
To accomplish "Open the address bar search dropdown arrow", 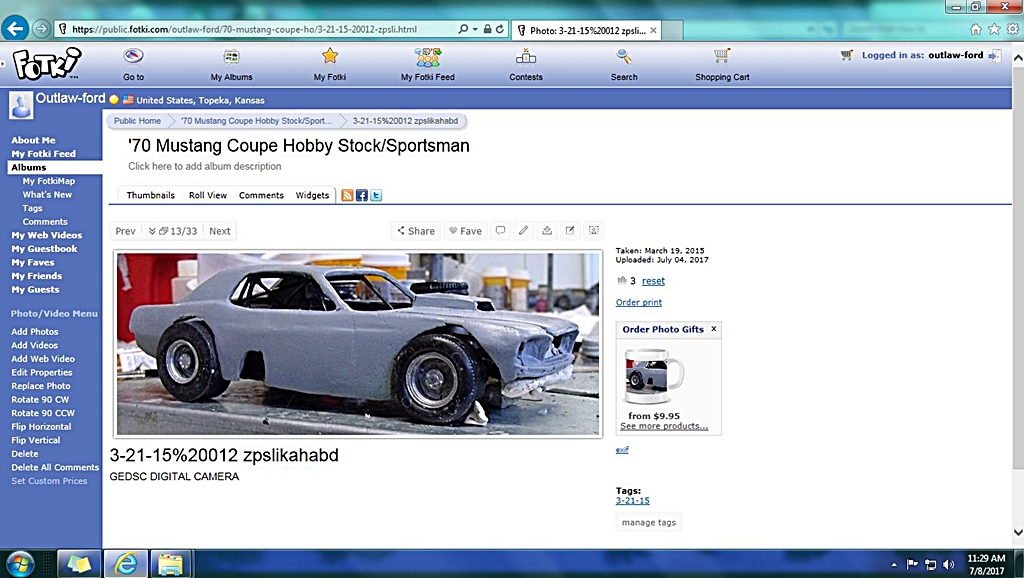I will point(475,30).
